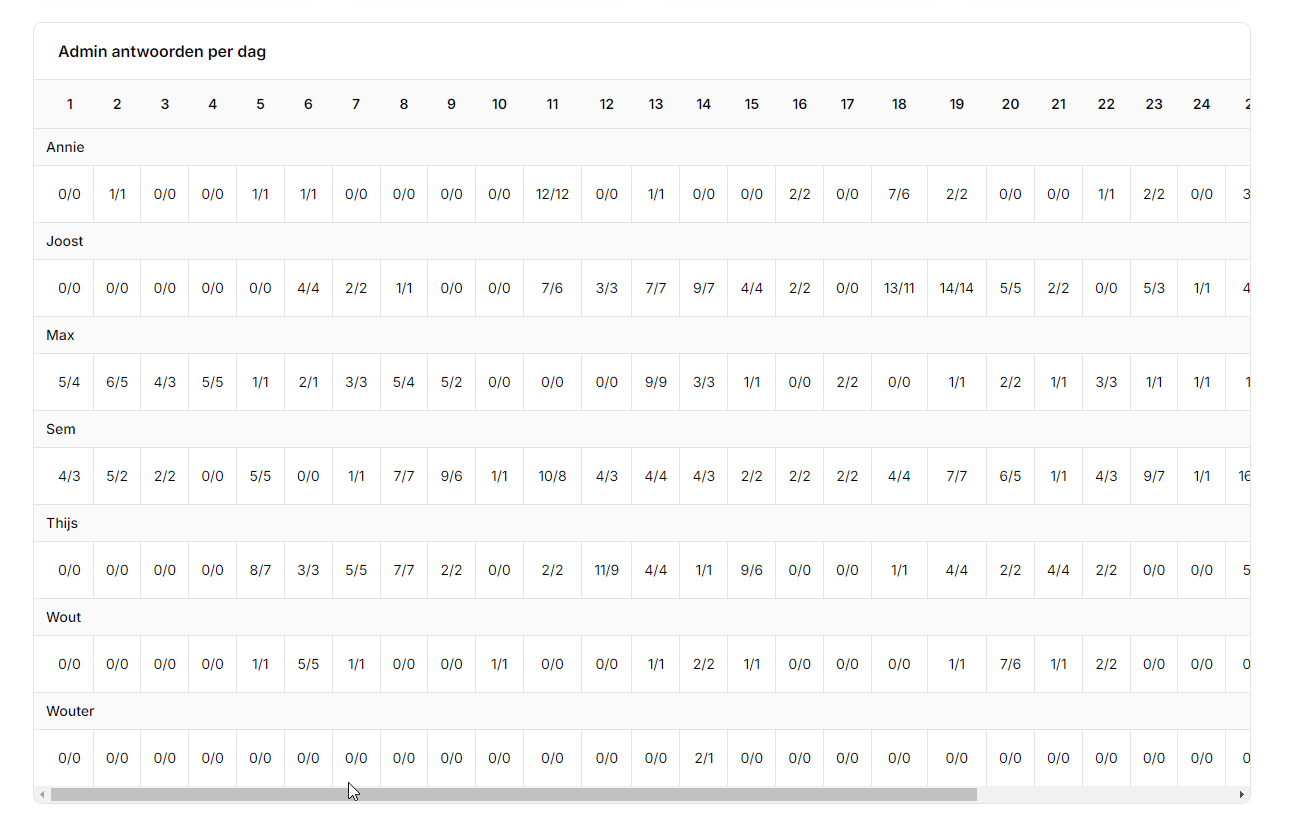Screen dimensions: 1291x818
Task: Click the Sem row label
Action: point(61,429)
